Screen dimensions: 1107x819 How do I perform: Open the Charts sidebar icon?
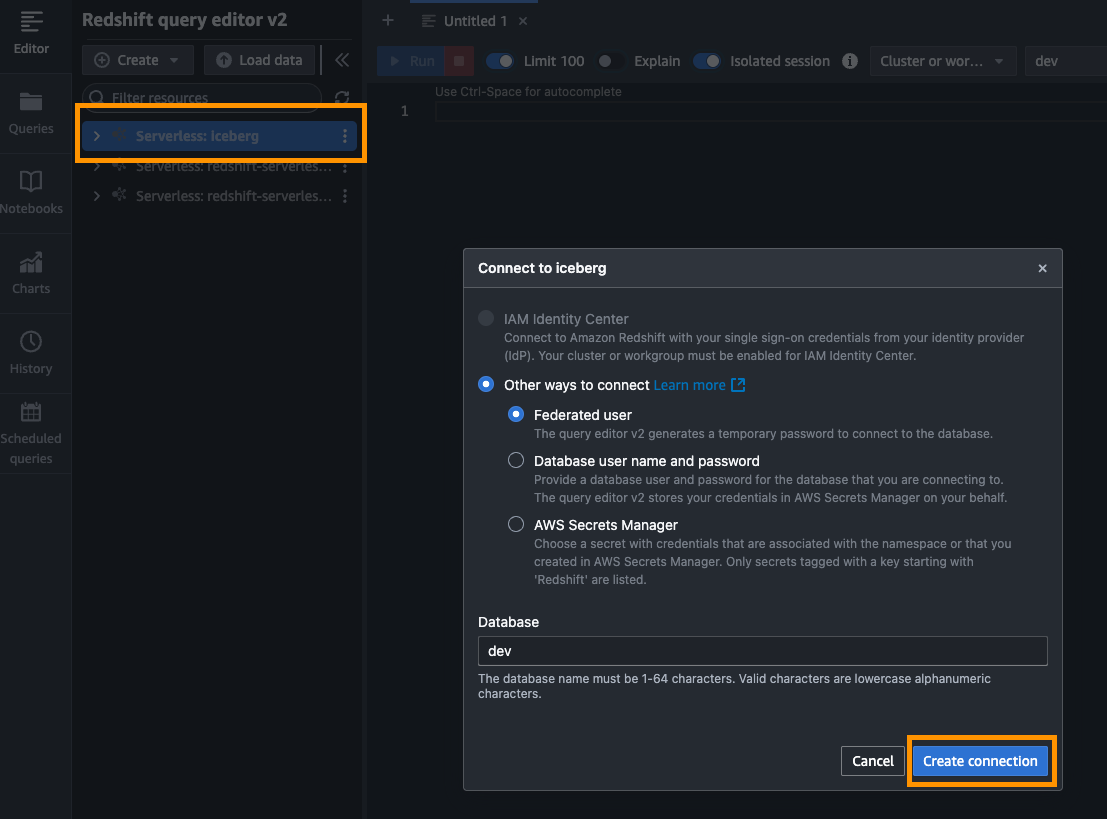(31, 263)
